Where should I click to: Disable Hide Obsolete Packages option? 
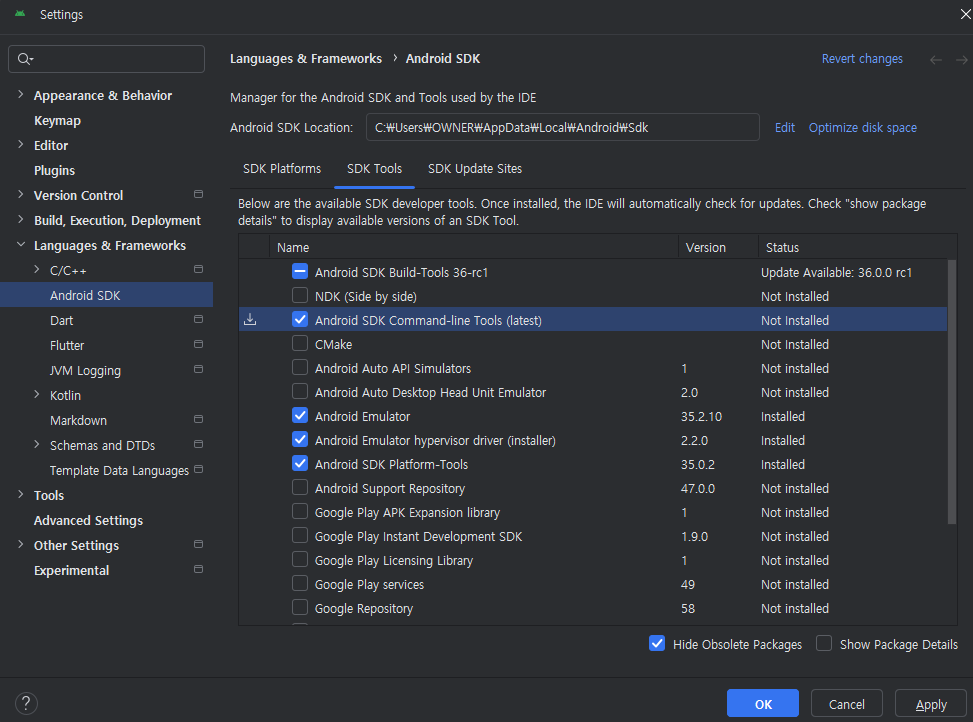click(657, 643)
